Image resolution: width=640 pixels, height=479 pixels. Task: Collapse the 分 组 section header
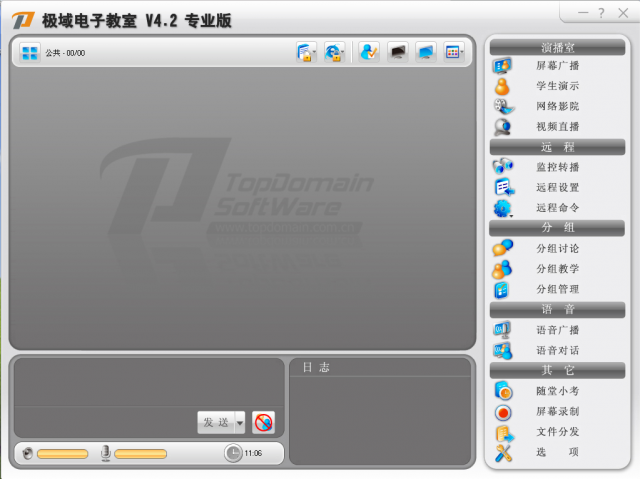tap(557, 228)
